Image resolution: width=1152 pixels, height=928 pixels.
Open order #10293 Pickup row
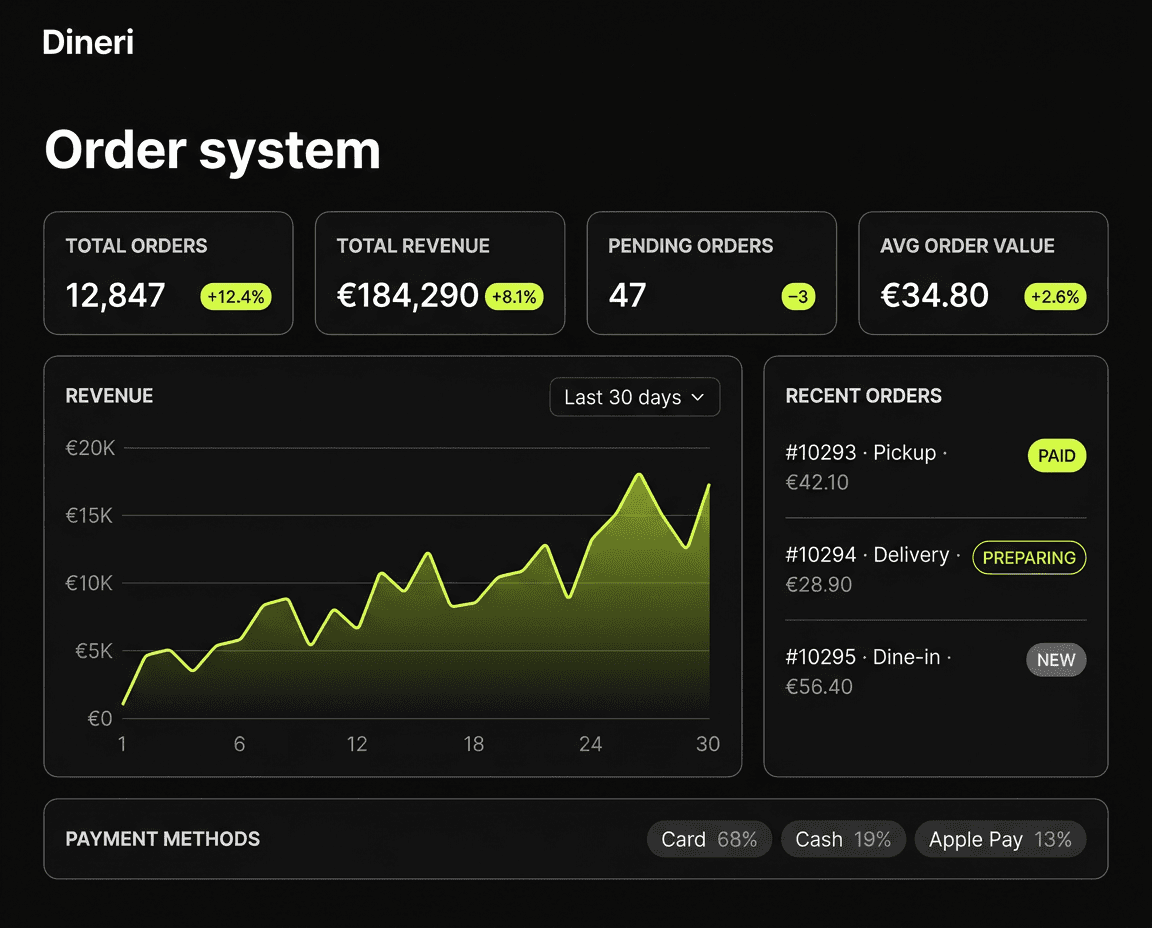(935, 467)
